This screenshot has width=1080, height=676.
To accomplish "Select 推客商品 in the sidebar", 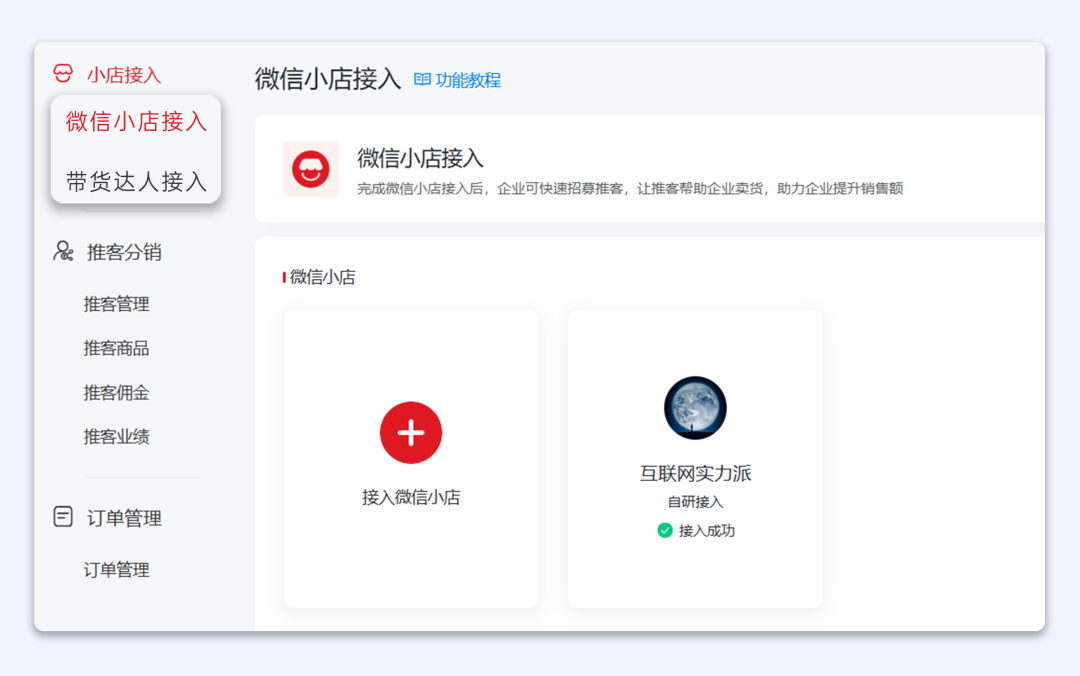I will click(117, 348).
